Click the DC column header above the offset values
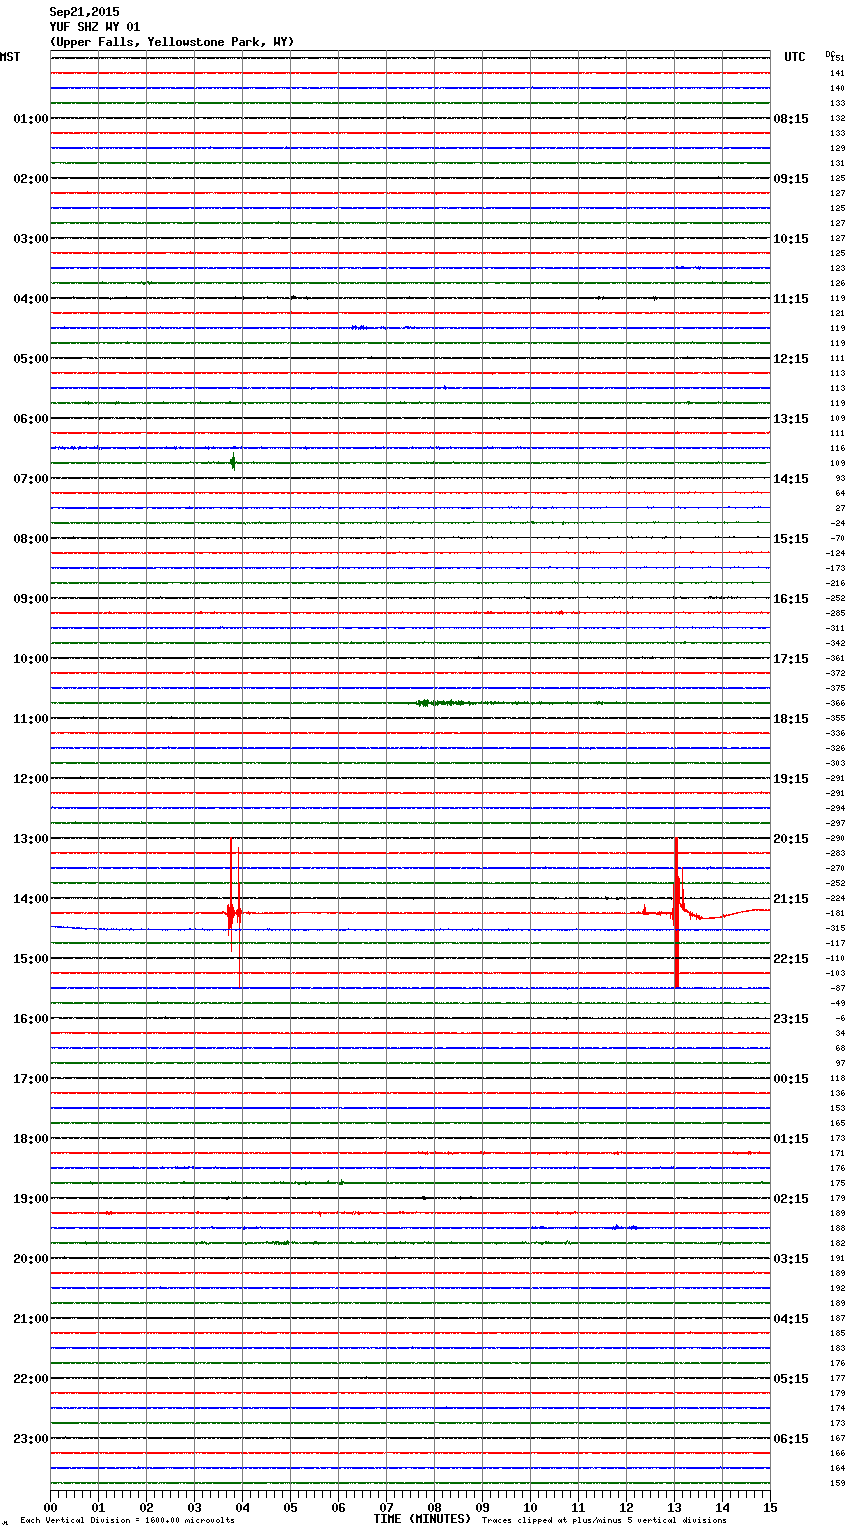The width and height of the screenshot is (850, 1534). tap(830, 53)
